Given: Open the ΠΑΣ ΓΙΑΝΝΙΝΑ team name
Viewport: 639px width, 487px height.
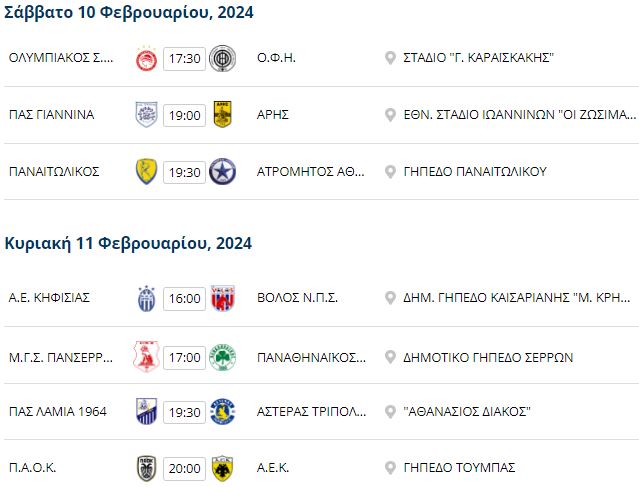Looking at the screenshot, I should 52,115.
